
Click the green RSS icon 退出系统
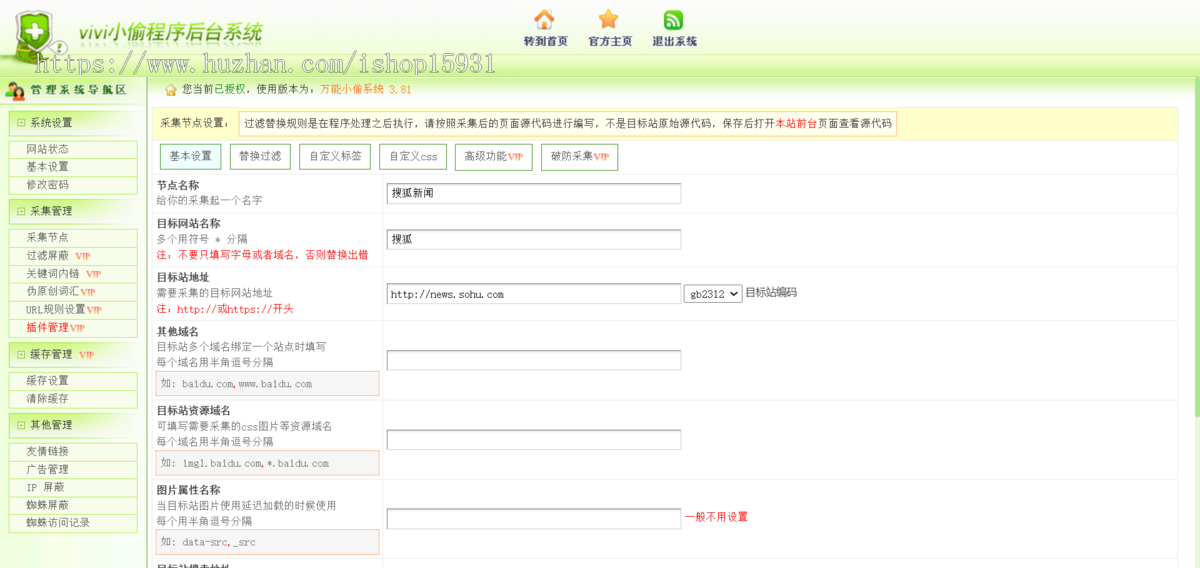[x=674, y=20]
